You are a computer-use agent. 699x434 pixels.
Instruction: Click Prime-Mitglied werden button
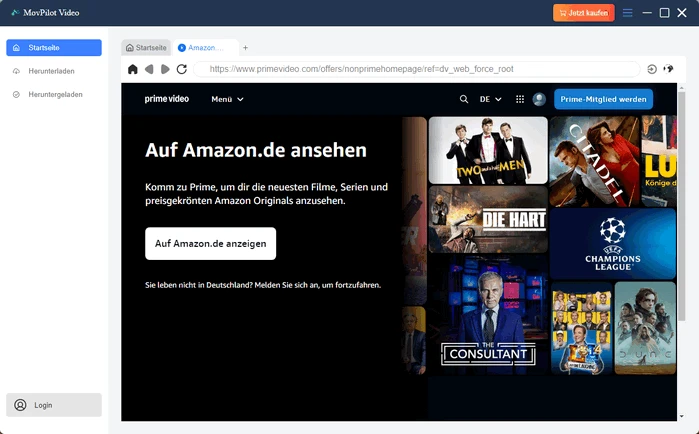tap(603, 99)
